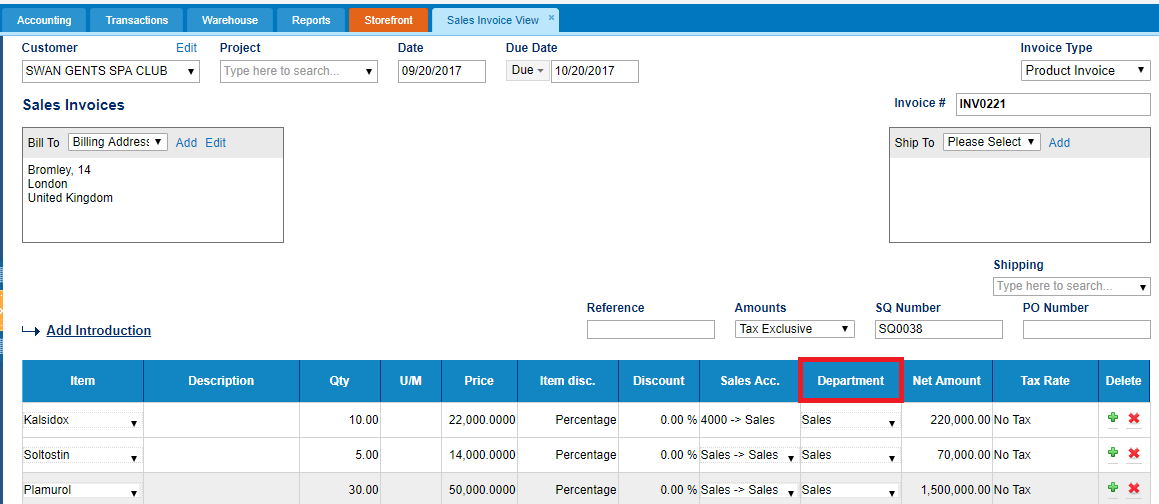Click Add link next to Bill To

(186, 143)
